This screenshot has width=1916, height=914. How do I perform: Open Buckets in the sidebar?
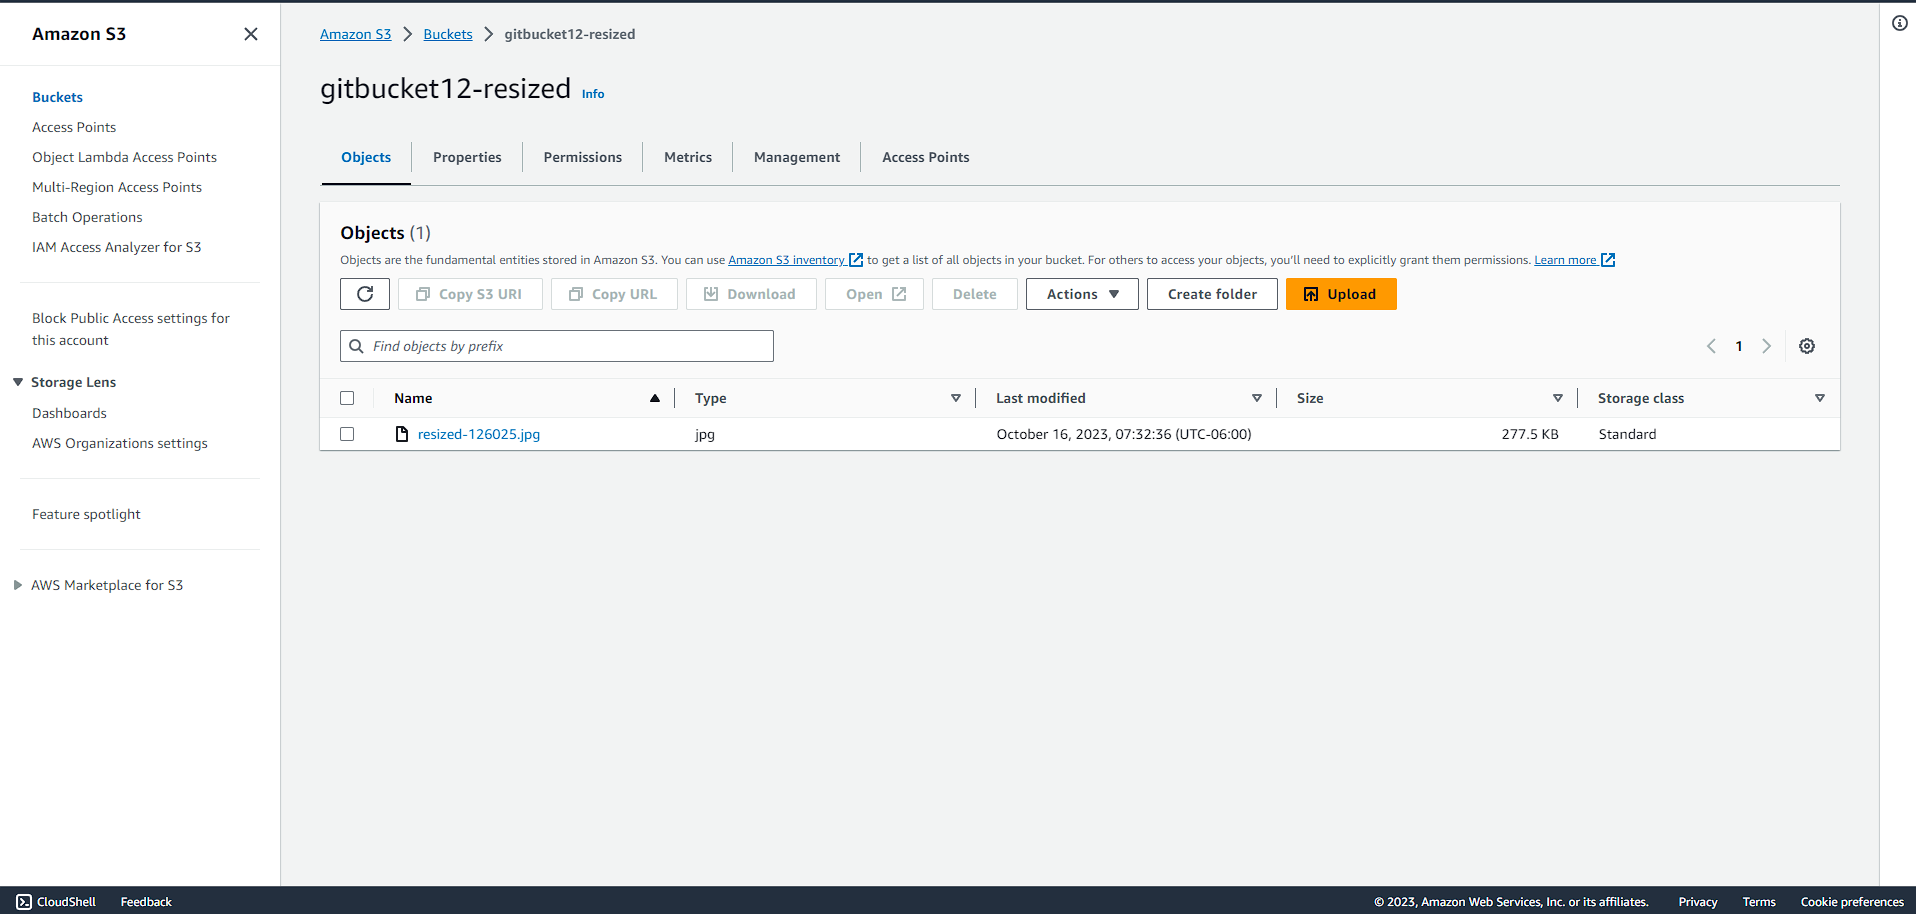pos(57,97)
